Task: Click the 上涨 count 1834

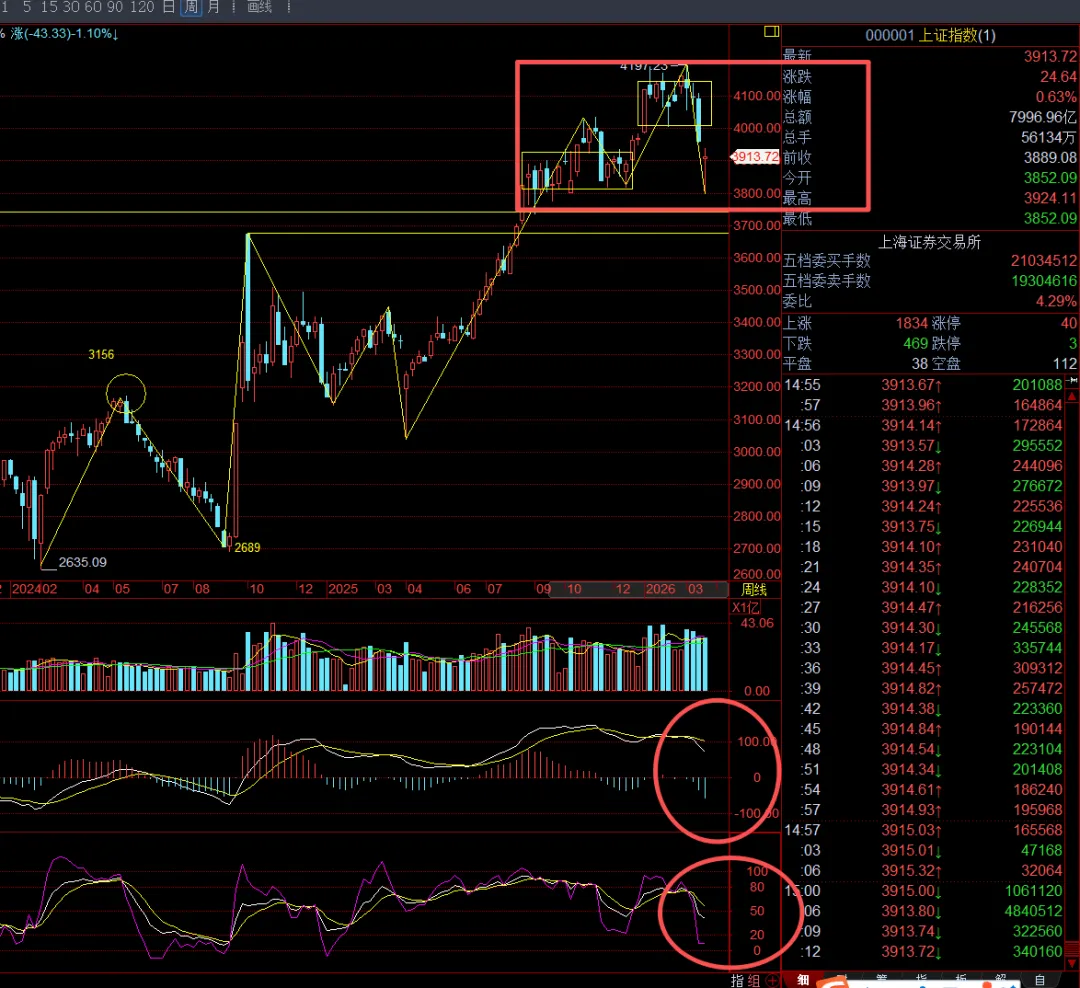Action: pyautogui.click(x=911, y=323)
